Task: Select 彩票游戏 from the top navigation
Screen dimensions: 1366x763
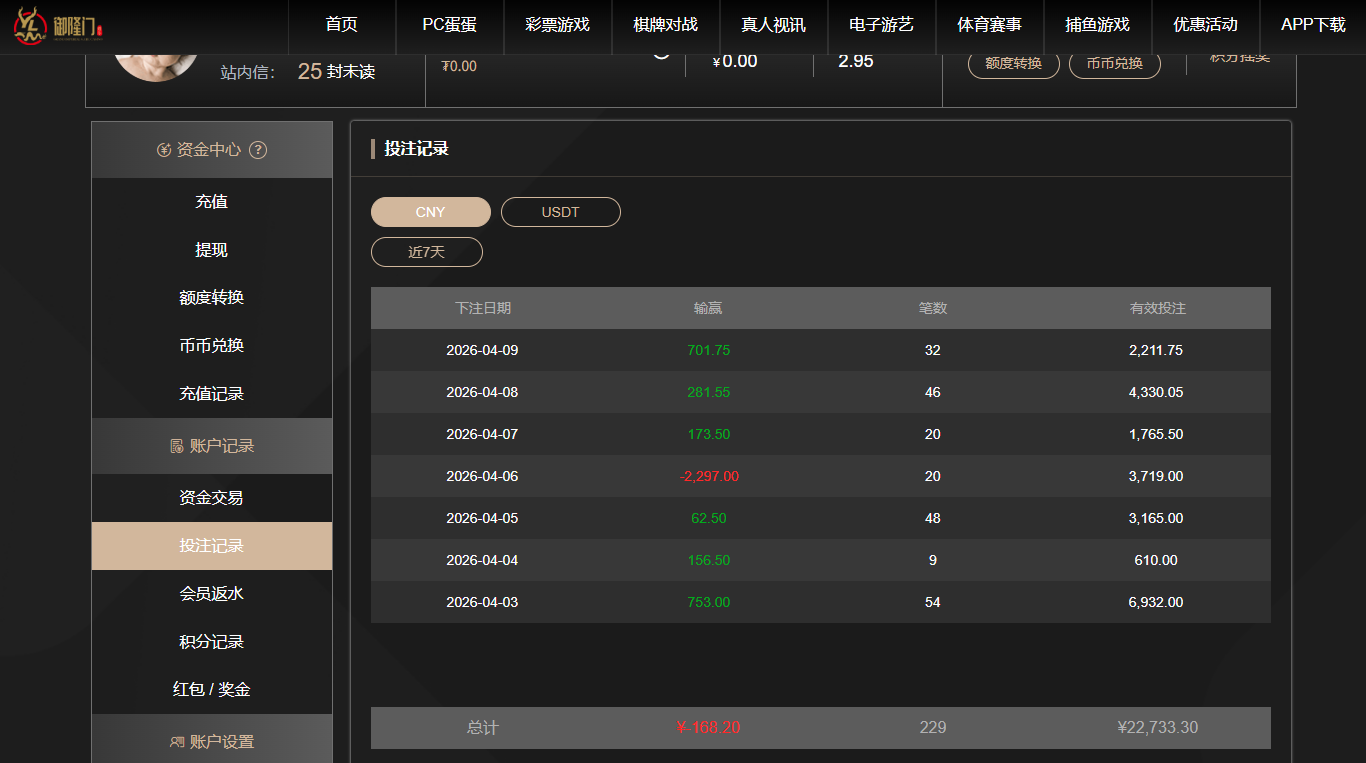Action: (x=557, y=27)
